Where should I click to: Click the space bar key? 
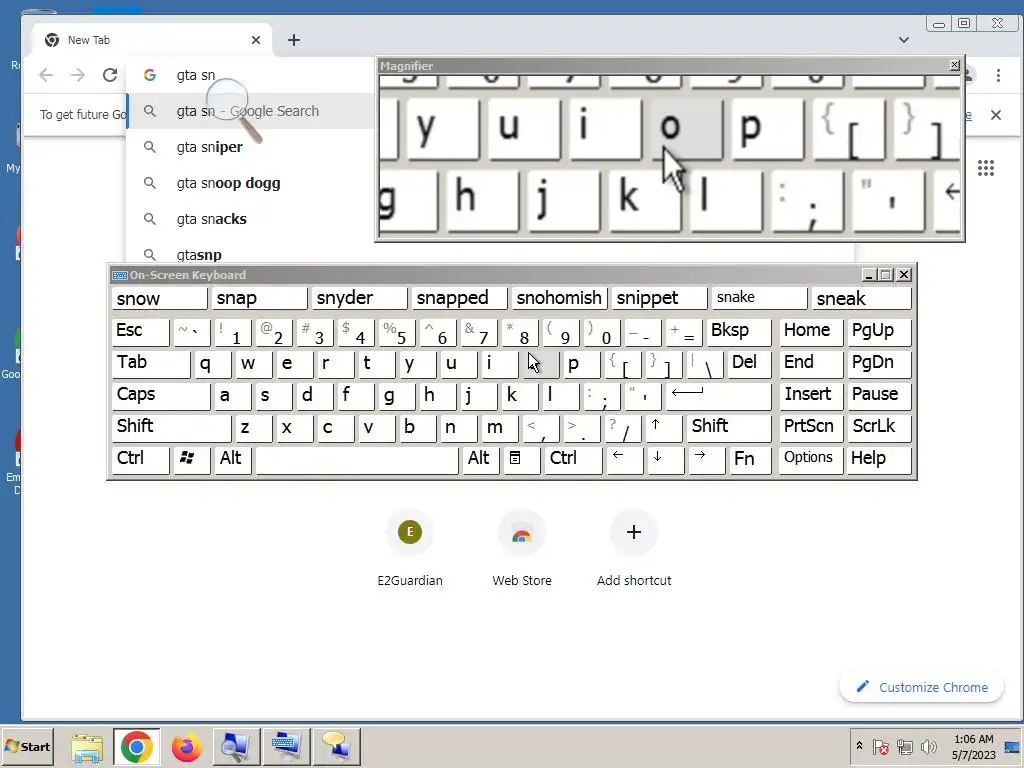coord(357,460)
